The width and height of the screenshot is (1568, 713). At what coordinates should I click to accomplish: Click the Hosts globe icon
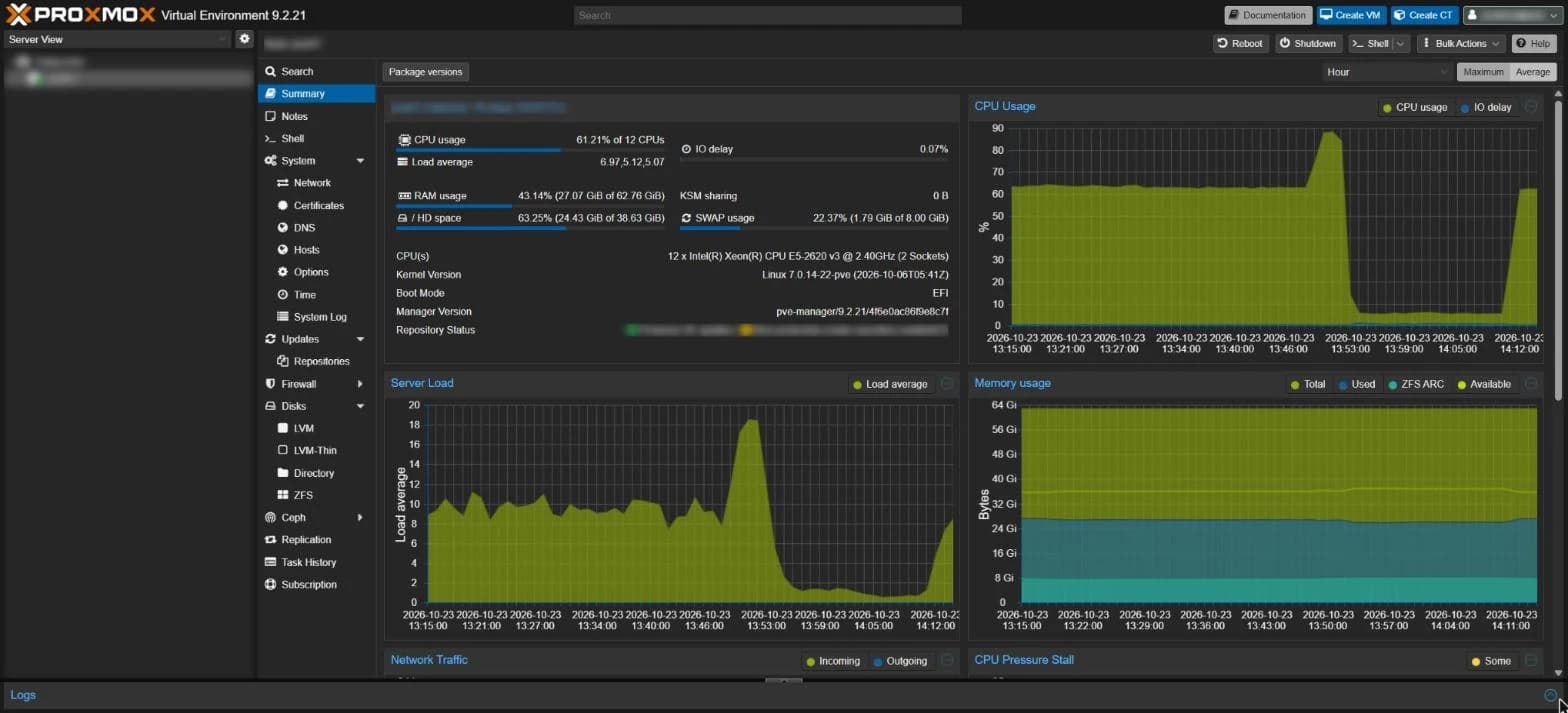[283, 250]
